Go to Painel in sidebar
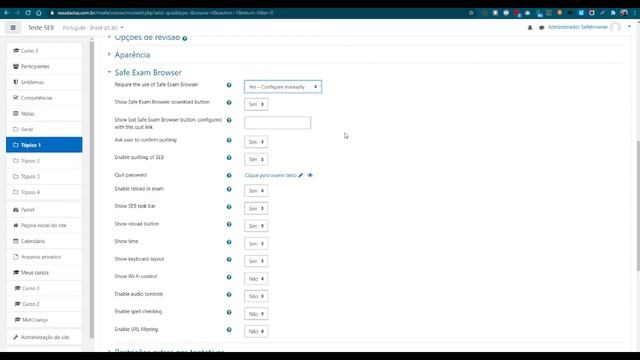The image size is (640, 360). (x=44, y=209)
